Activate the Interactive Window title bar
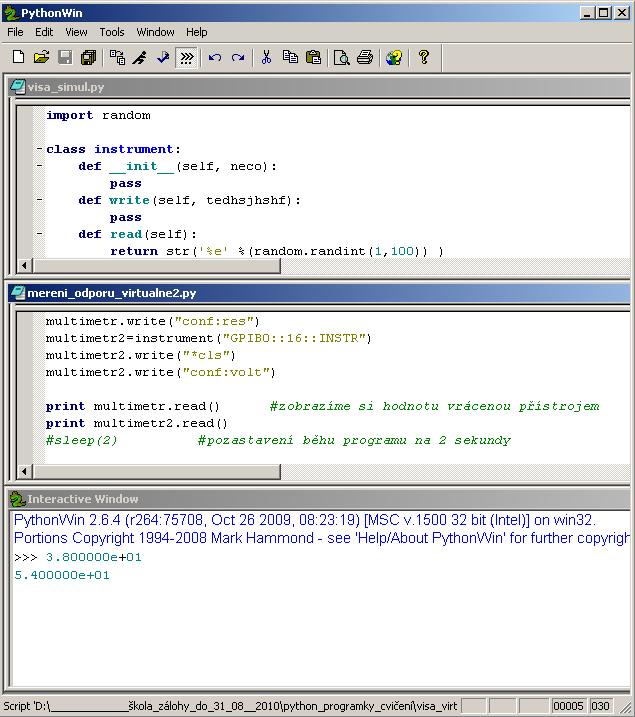 click(319, 498)
